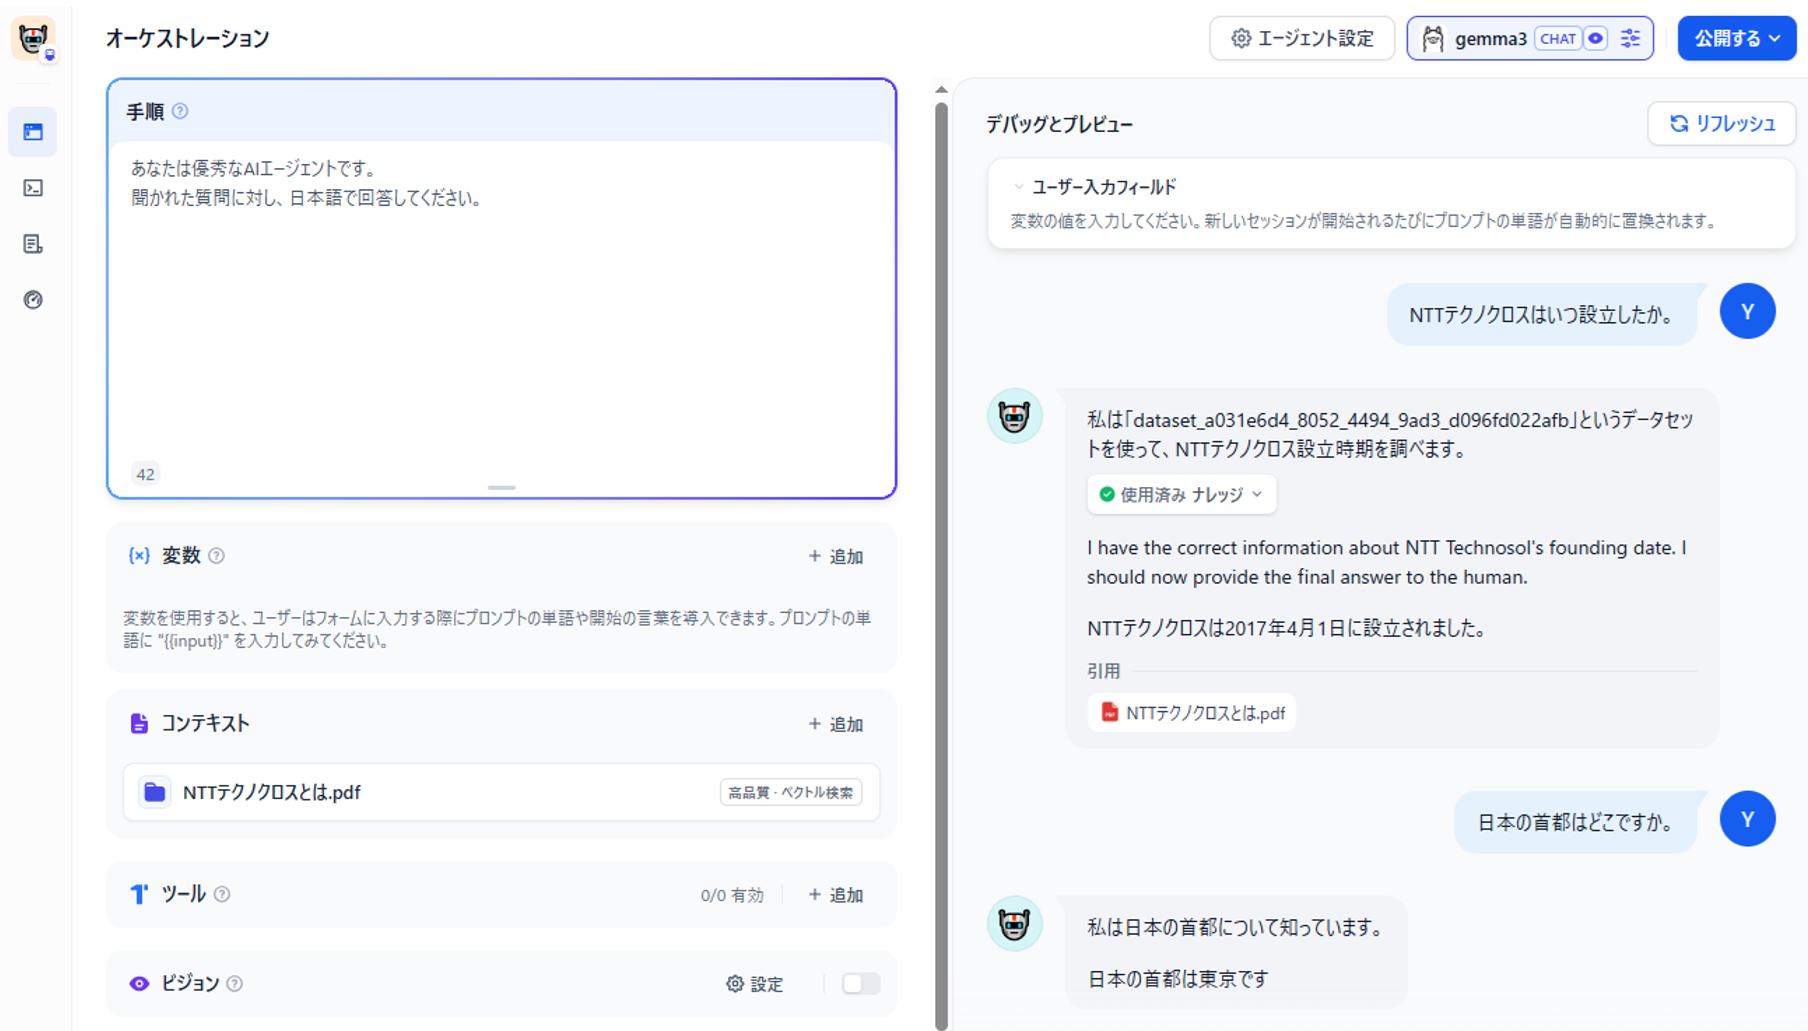This screenshot has height=1031, width=1808.
Task: Toggle the ビジョン switch on
Action: pyautogui.click(x=859, y=984)
